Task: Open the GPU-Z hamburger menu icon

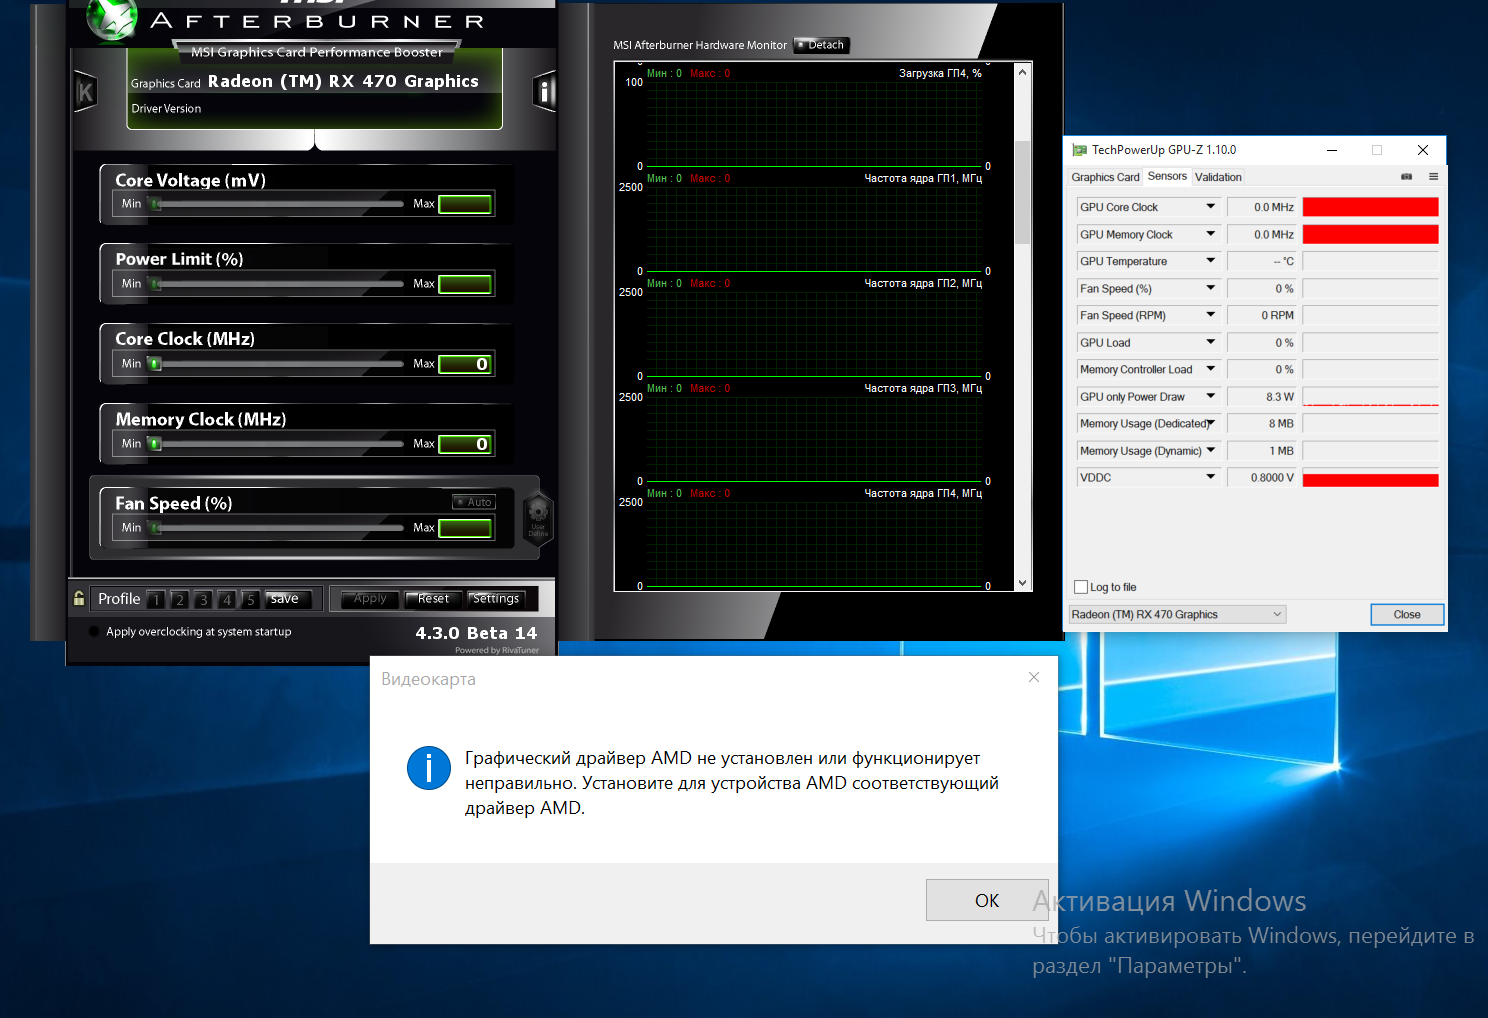Action: click(x=1433, y=177)
